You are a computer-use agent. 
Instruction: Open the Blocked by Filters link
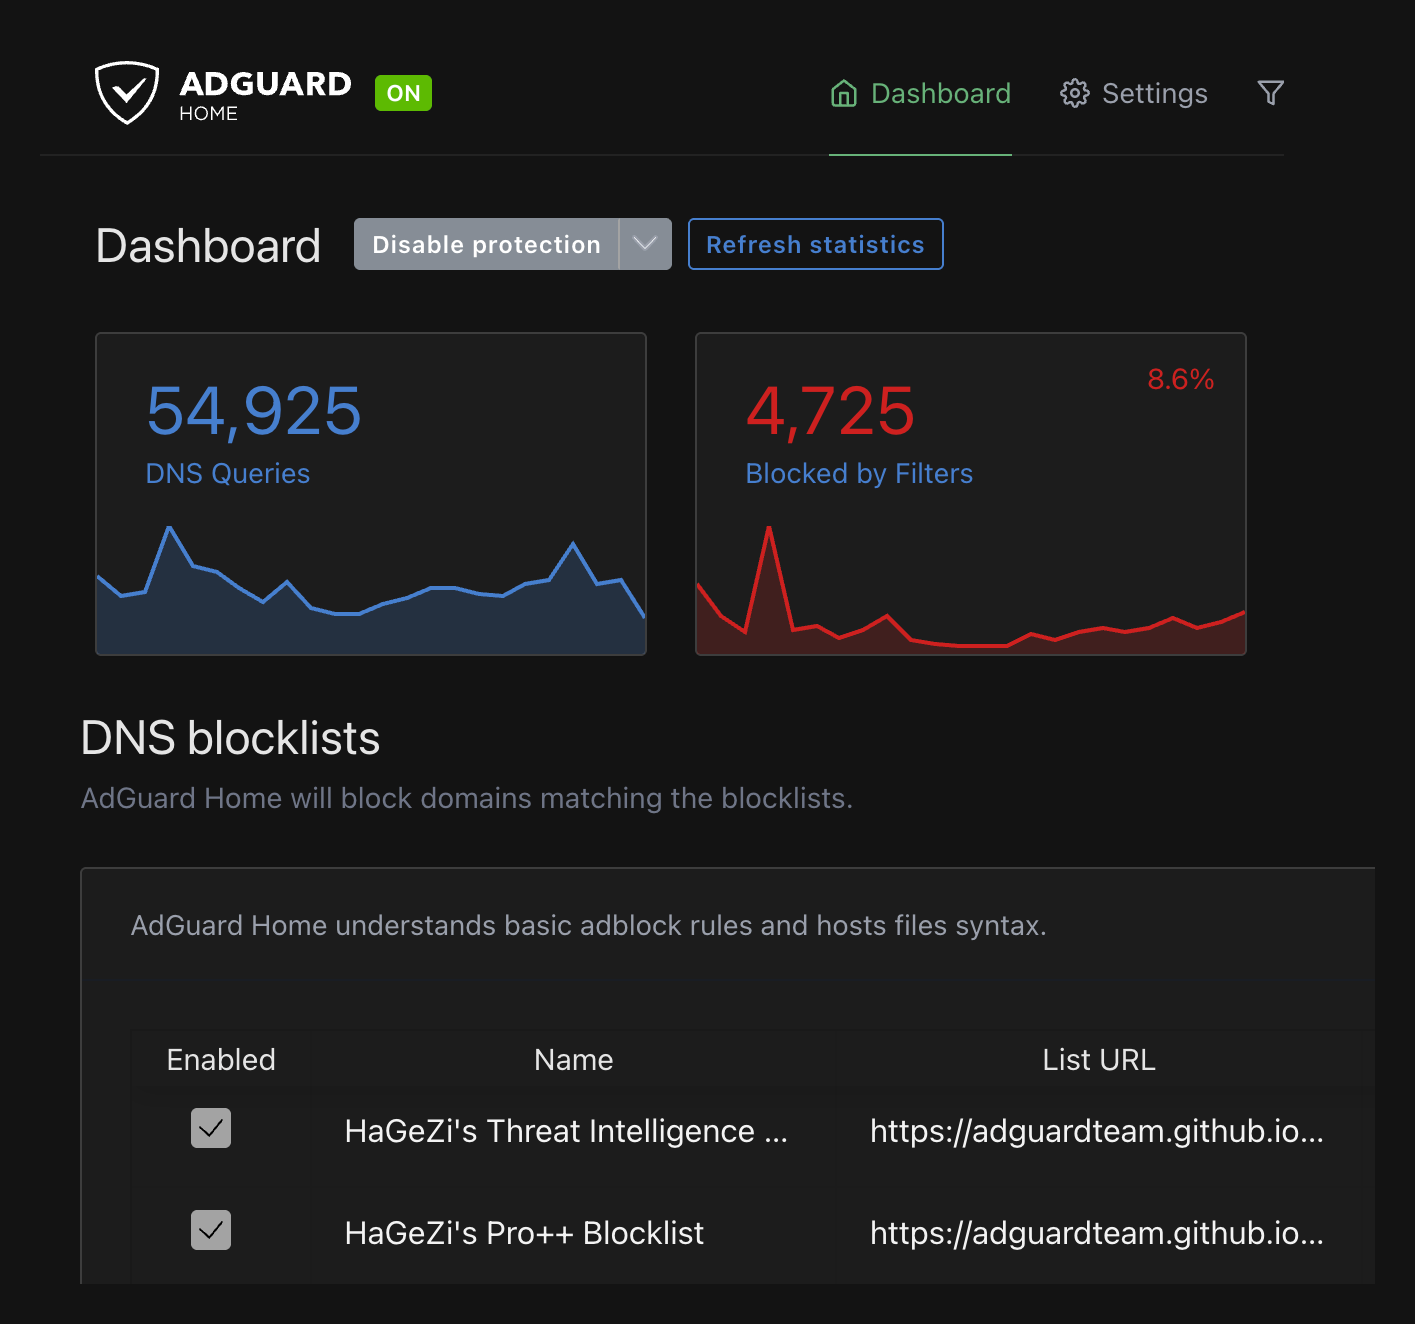point(859,473)
